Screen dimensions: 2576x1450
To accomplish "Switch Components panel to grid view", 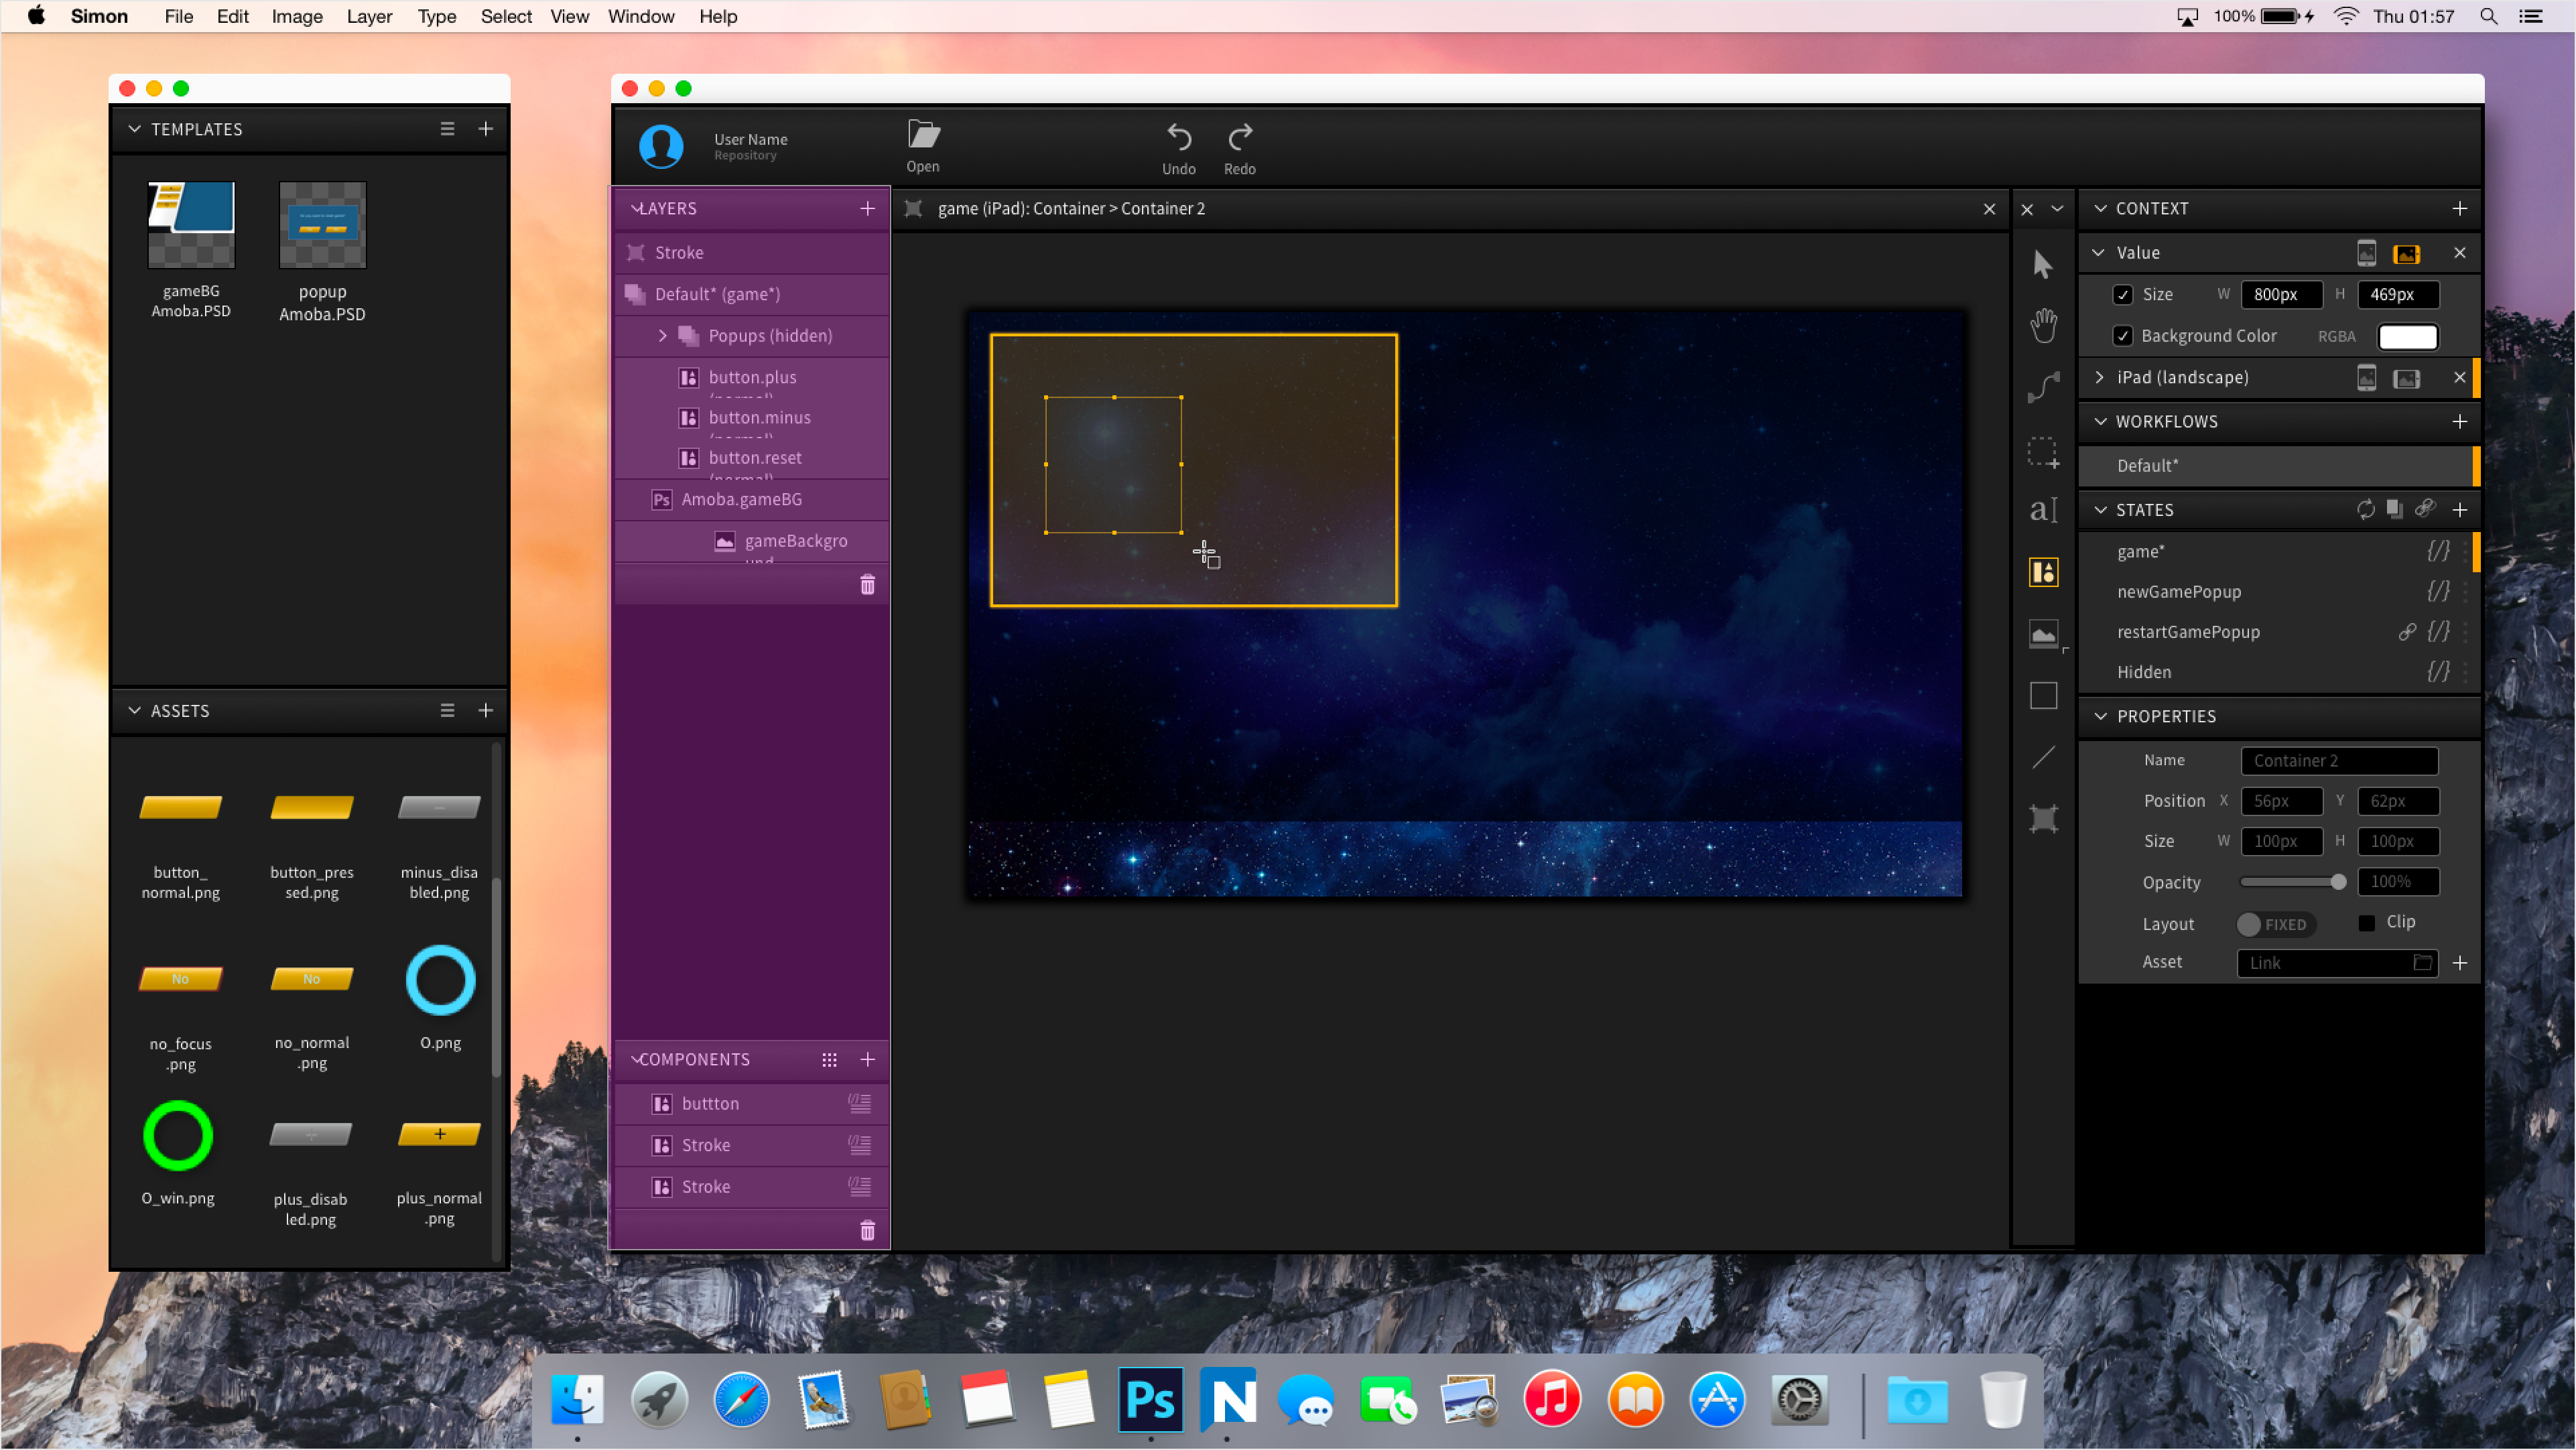I will (829, 1060).
